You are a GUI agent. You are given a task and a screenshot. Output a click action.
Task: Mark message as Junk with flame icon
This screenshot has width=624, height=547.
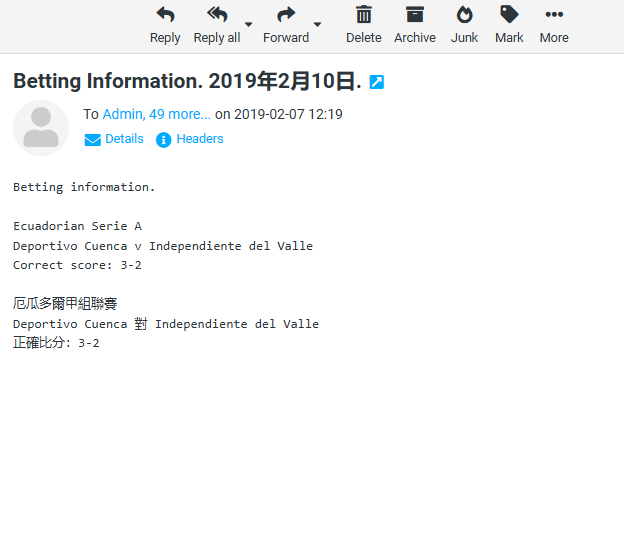464,15
